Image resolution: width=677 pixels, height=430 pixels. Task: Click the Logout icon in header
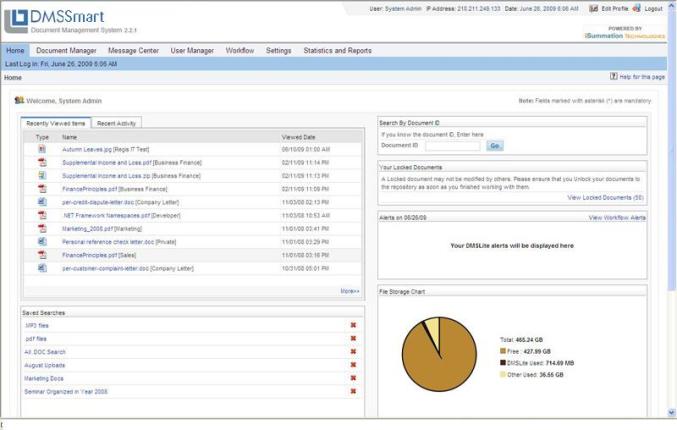point(636,8)
